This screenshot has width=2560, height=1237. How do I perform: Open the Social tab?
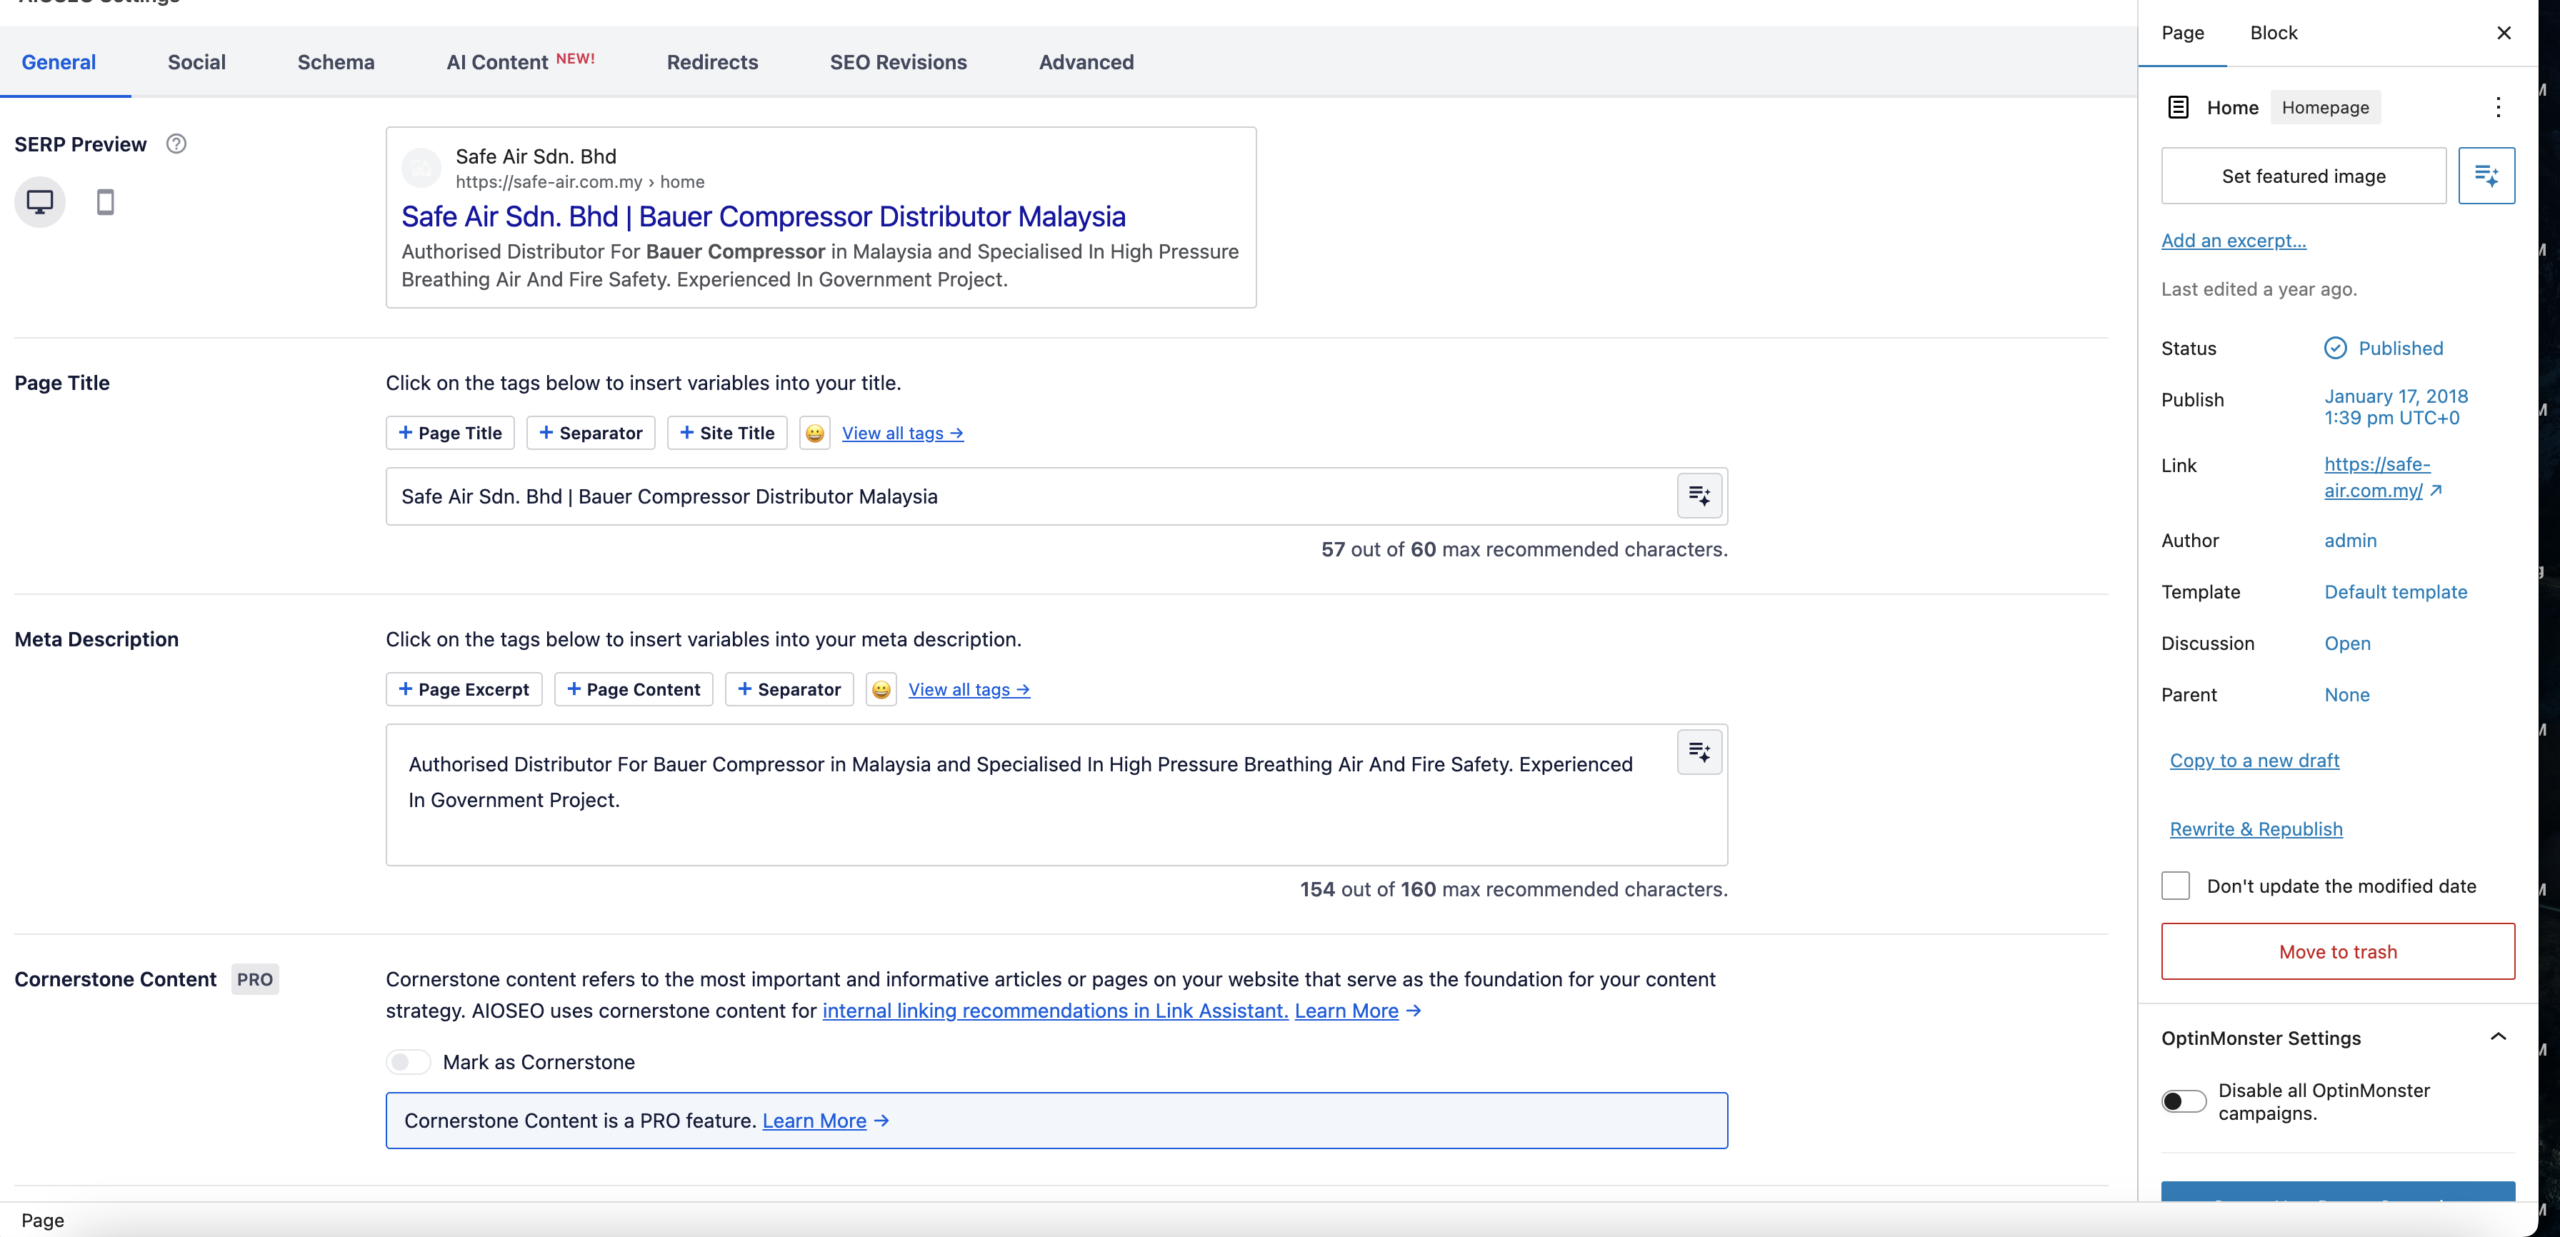coord(197,62)
